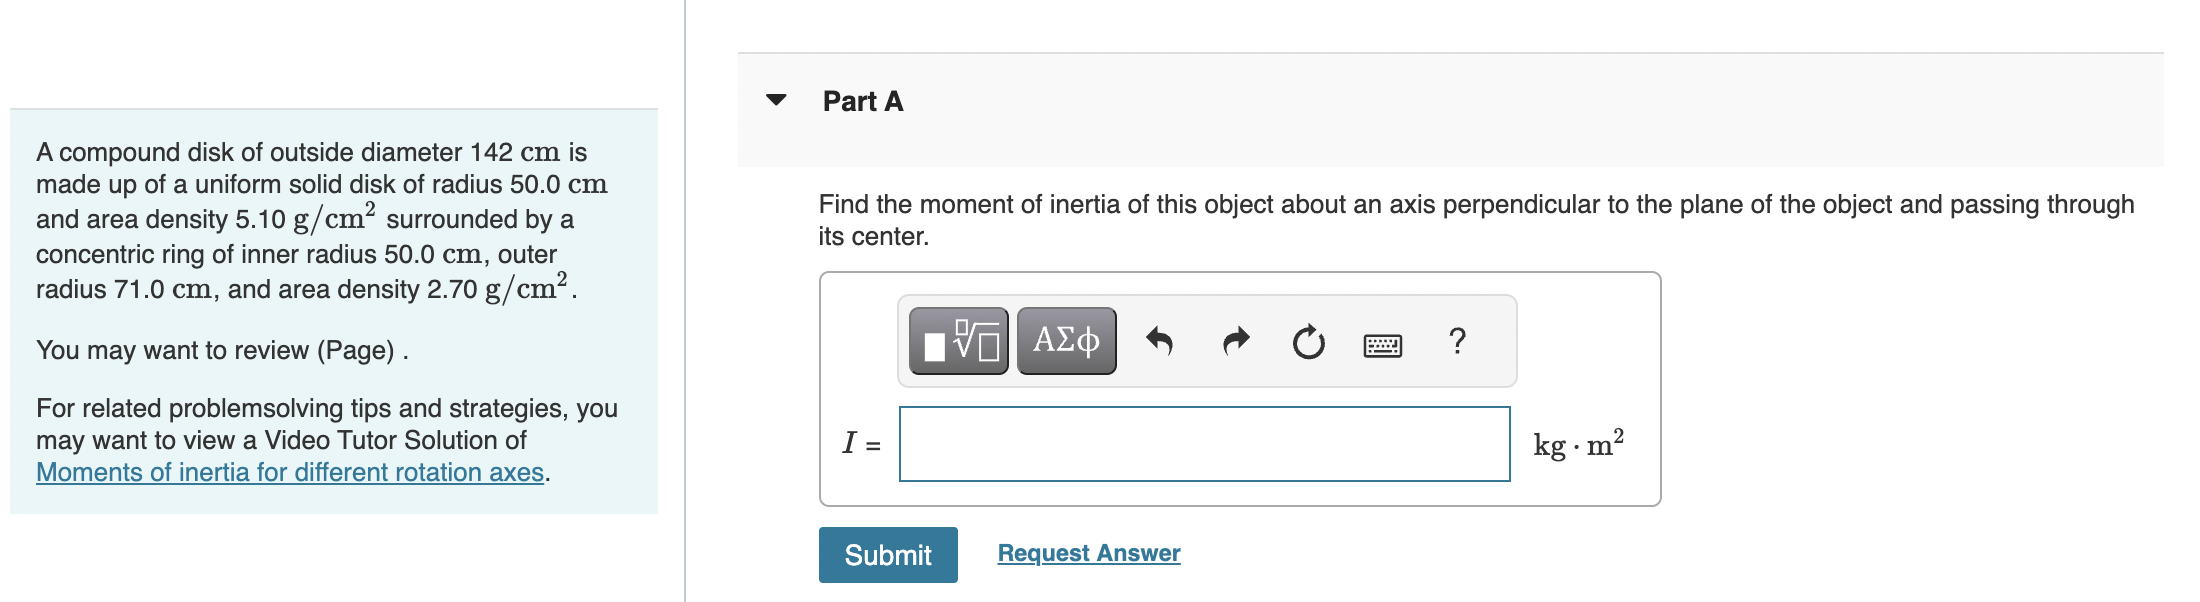The height and width of the screenshot is (602, 2200).
Task: Open help with the question mark
Action: click(x=1457, y=342)
